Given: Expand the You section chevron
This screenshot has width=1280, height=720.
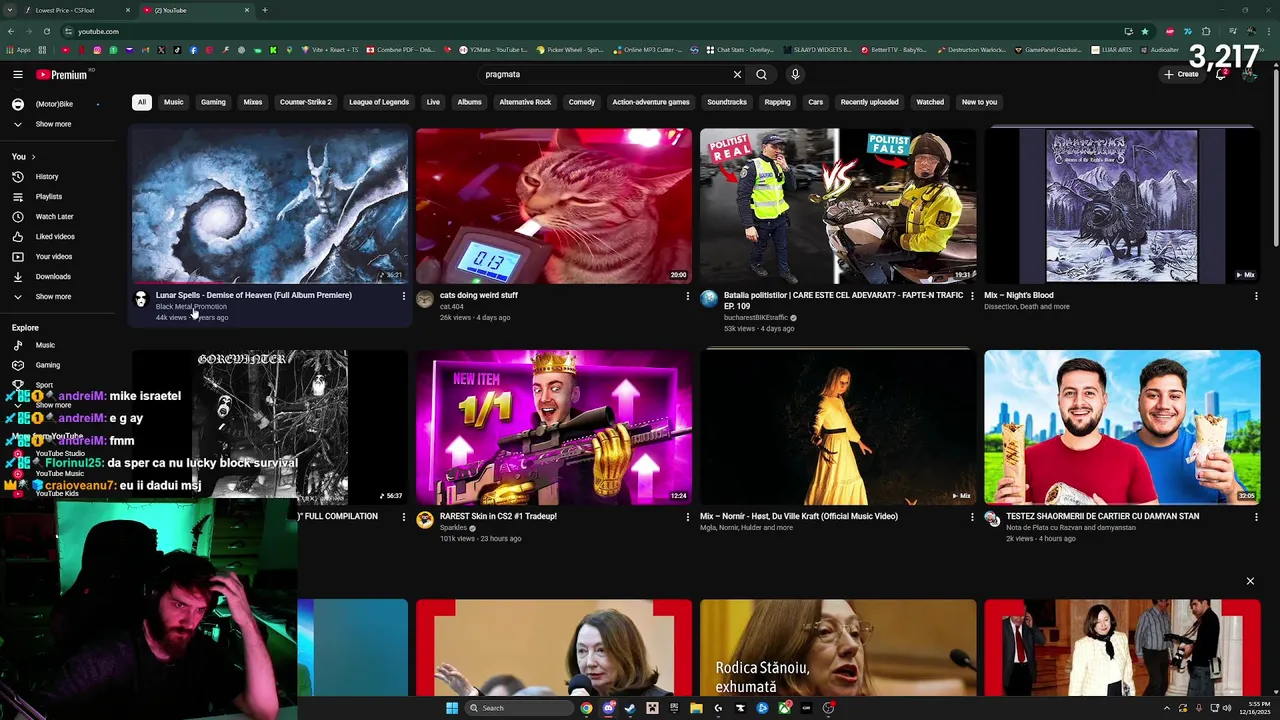Looking at the screenshot, I should coord(33,157).
